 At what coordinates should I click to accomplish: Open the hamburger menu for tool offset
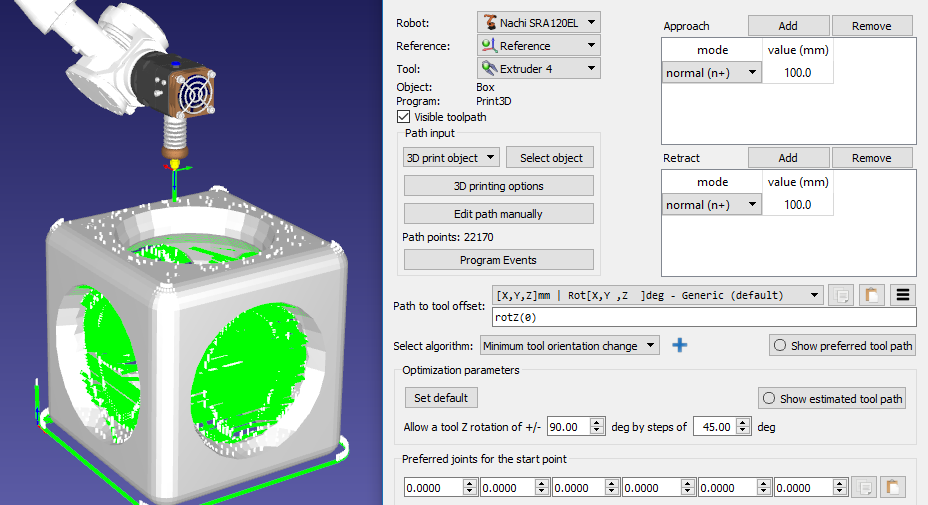902,295
